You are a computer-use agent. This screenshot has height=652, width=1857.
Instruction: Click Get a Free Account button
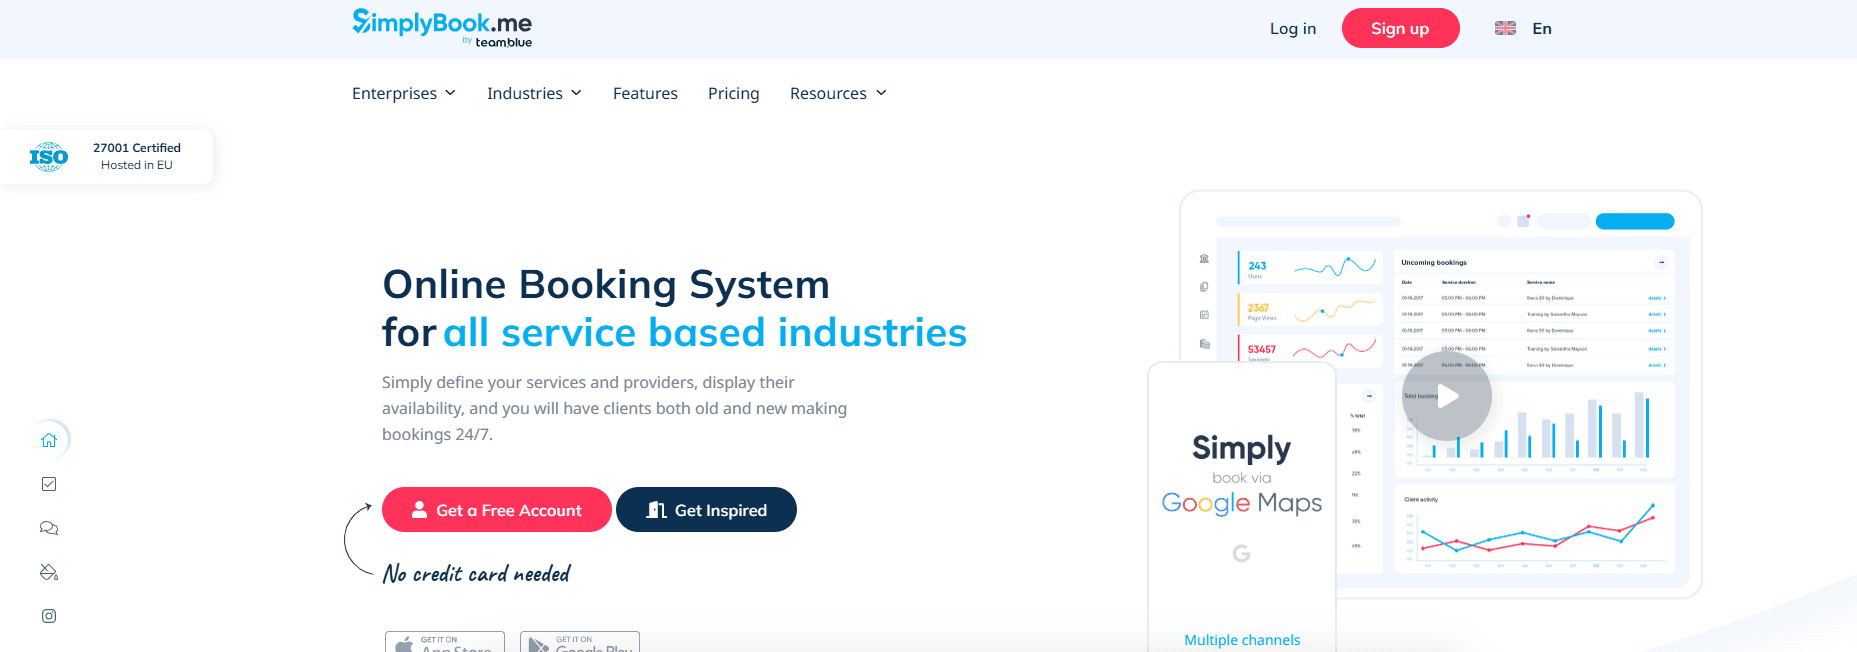497,510
